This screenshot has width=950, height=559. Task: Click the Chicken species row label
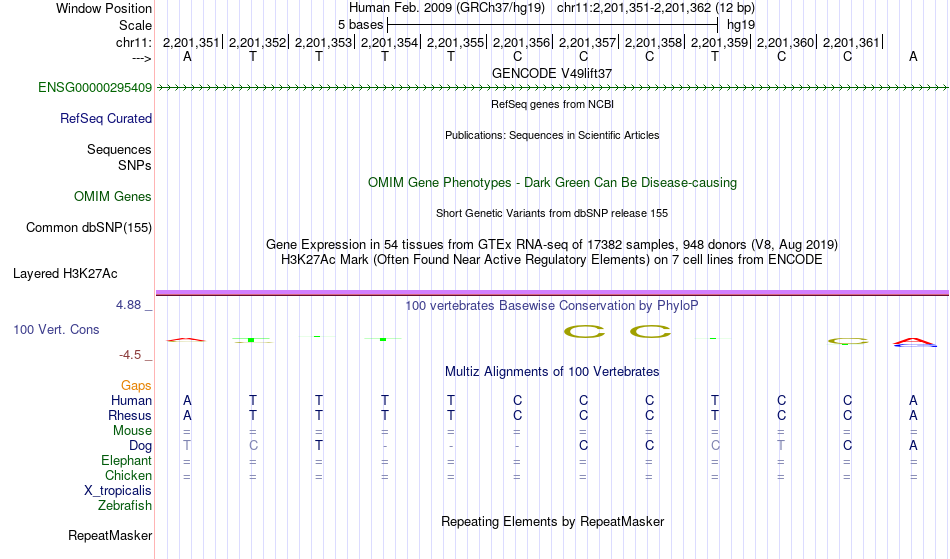pos(128,475)
